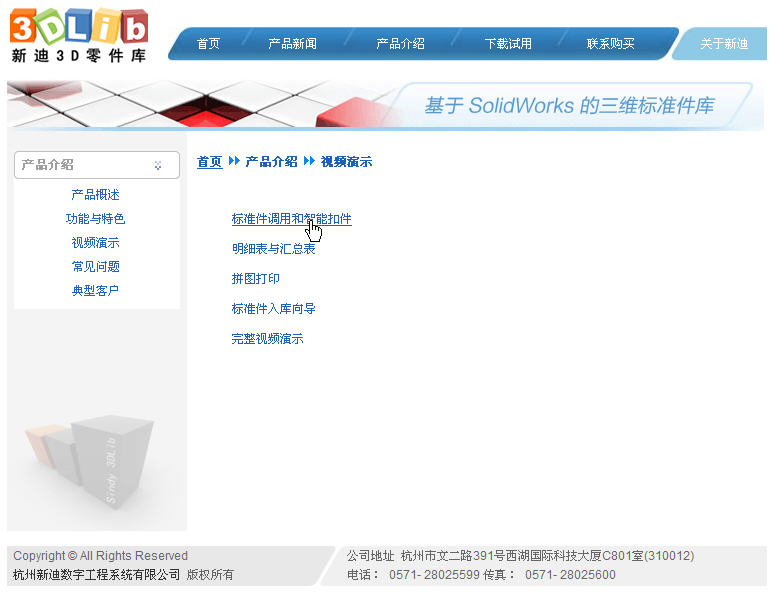Open the 首页 navigation tab
The image size is (775, 598).
208,43
